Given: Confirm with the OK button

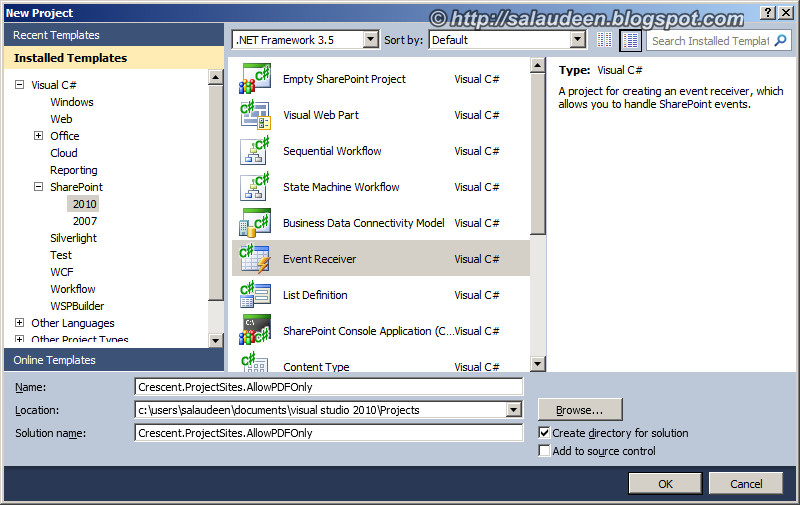Looking at the screenshot, I should [665, 484].
